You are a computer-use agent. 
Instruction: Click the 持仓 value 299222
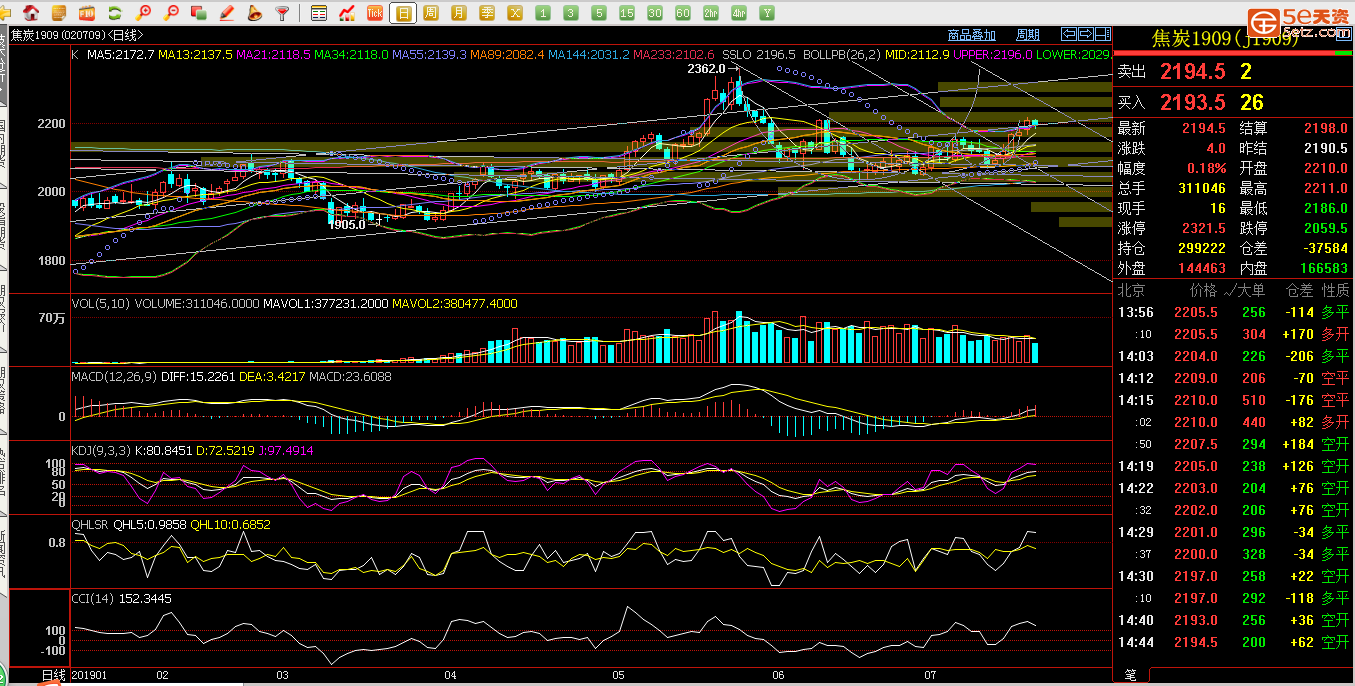(1201, 248)
